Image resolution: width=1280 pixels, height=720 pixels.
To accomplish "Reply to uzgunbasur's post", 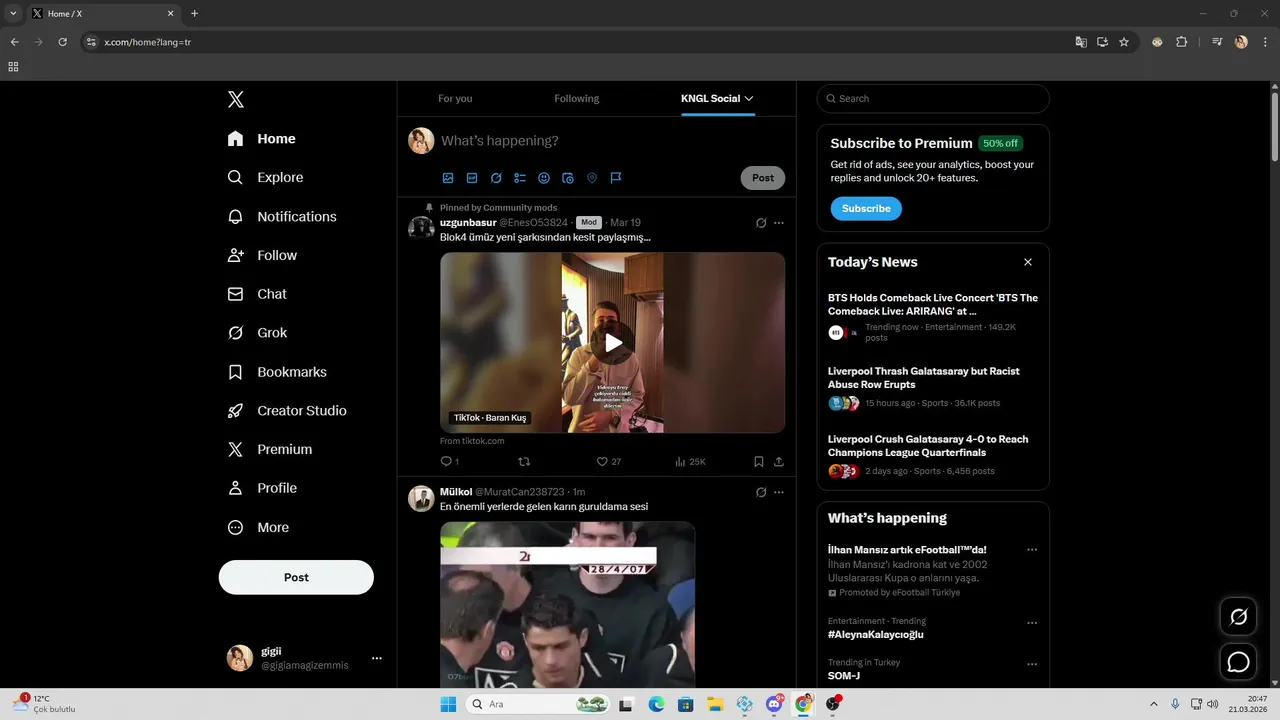I will point(449,462).
